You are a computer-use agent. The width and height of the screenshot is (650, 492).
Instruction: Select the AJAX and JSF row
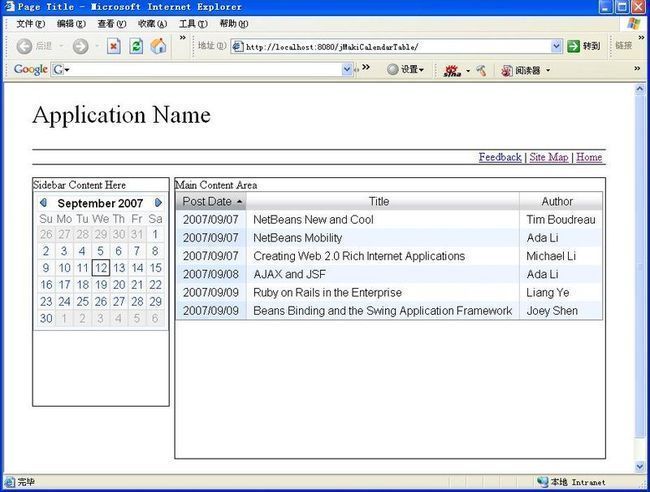(x=389, y=274)
